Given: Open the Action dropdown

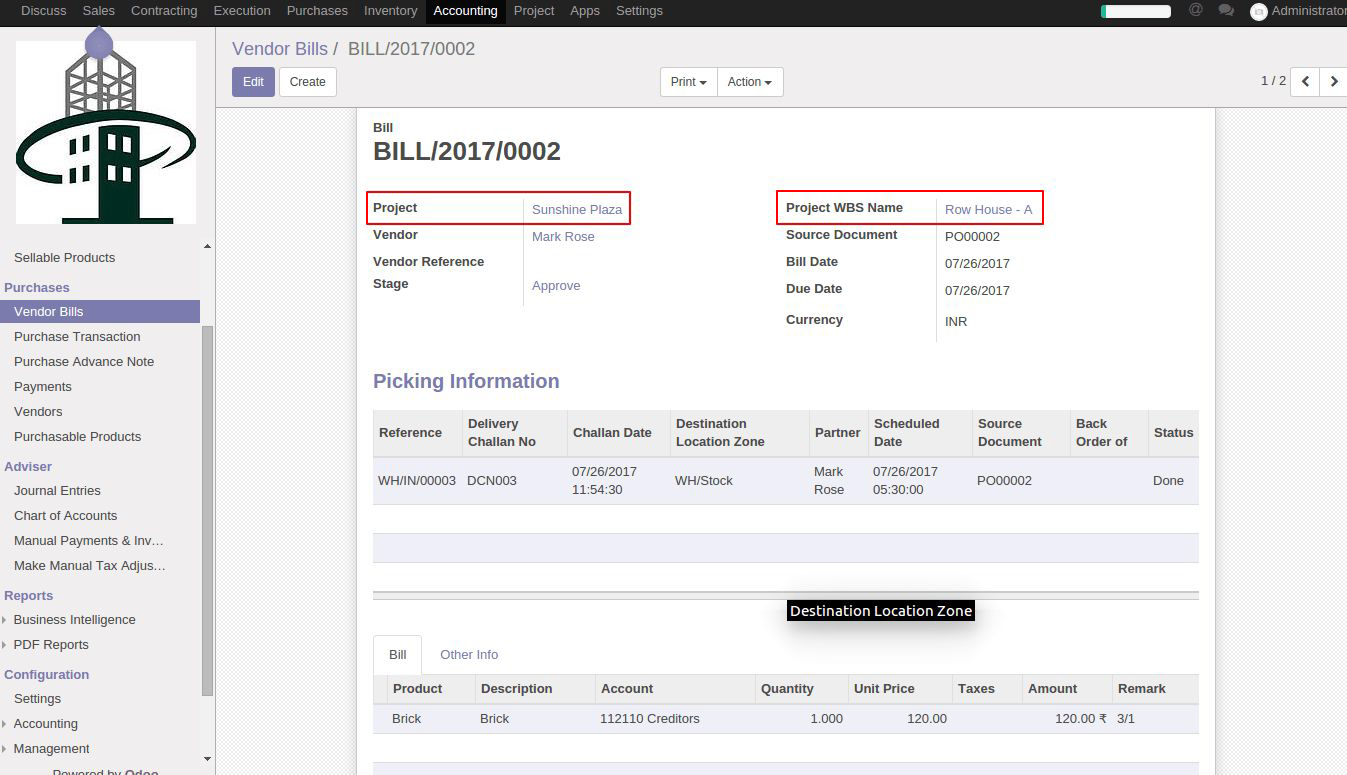Looking at the screenshot, I should coord(749,82).
